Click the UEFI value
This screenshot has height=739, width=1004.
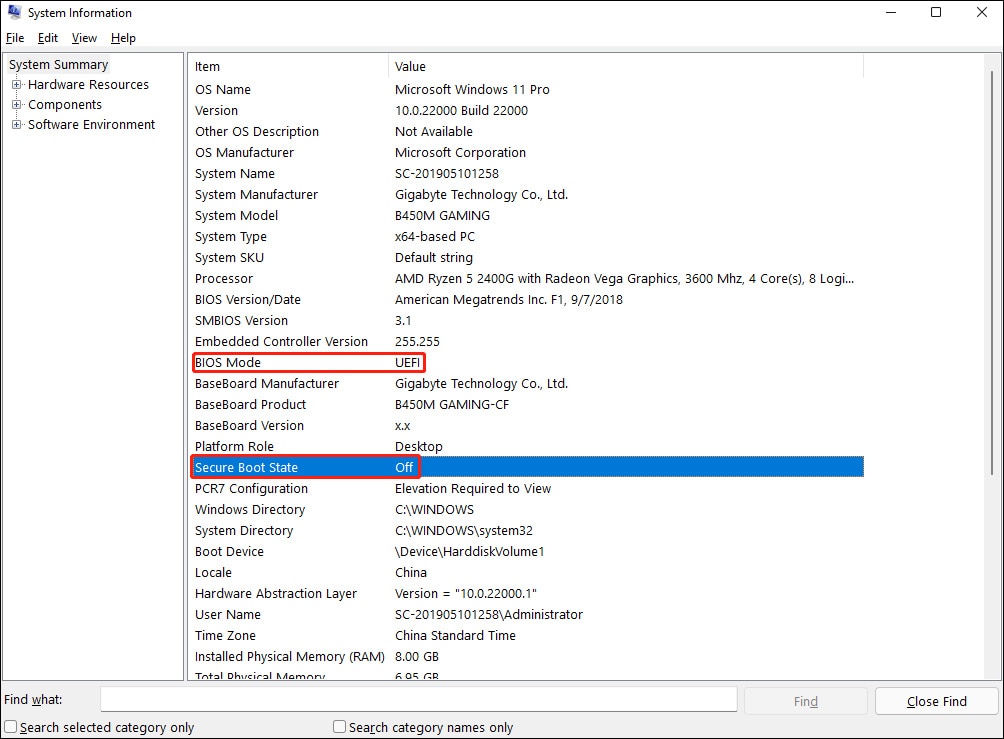click(407, 362)
